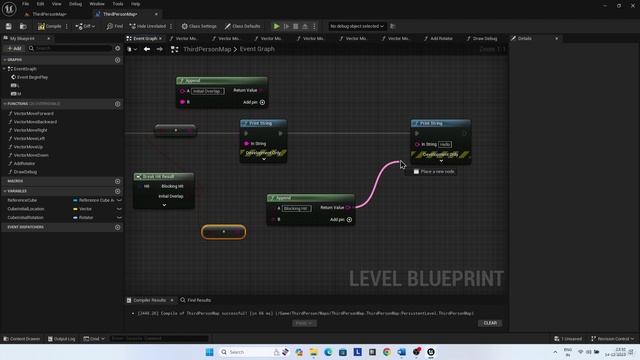
Task: Browse to asset in Content Browser
Action: click(x=23, y=26)
